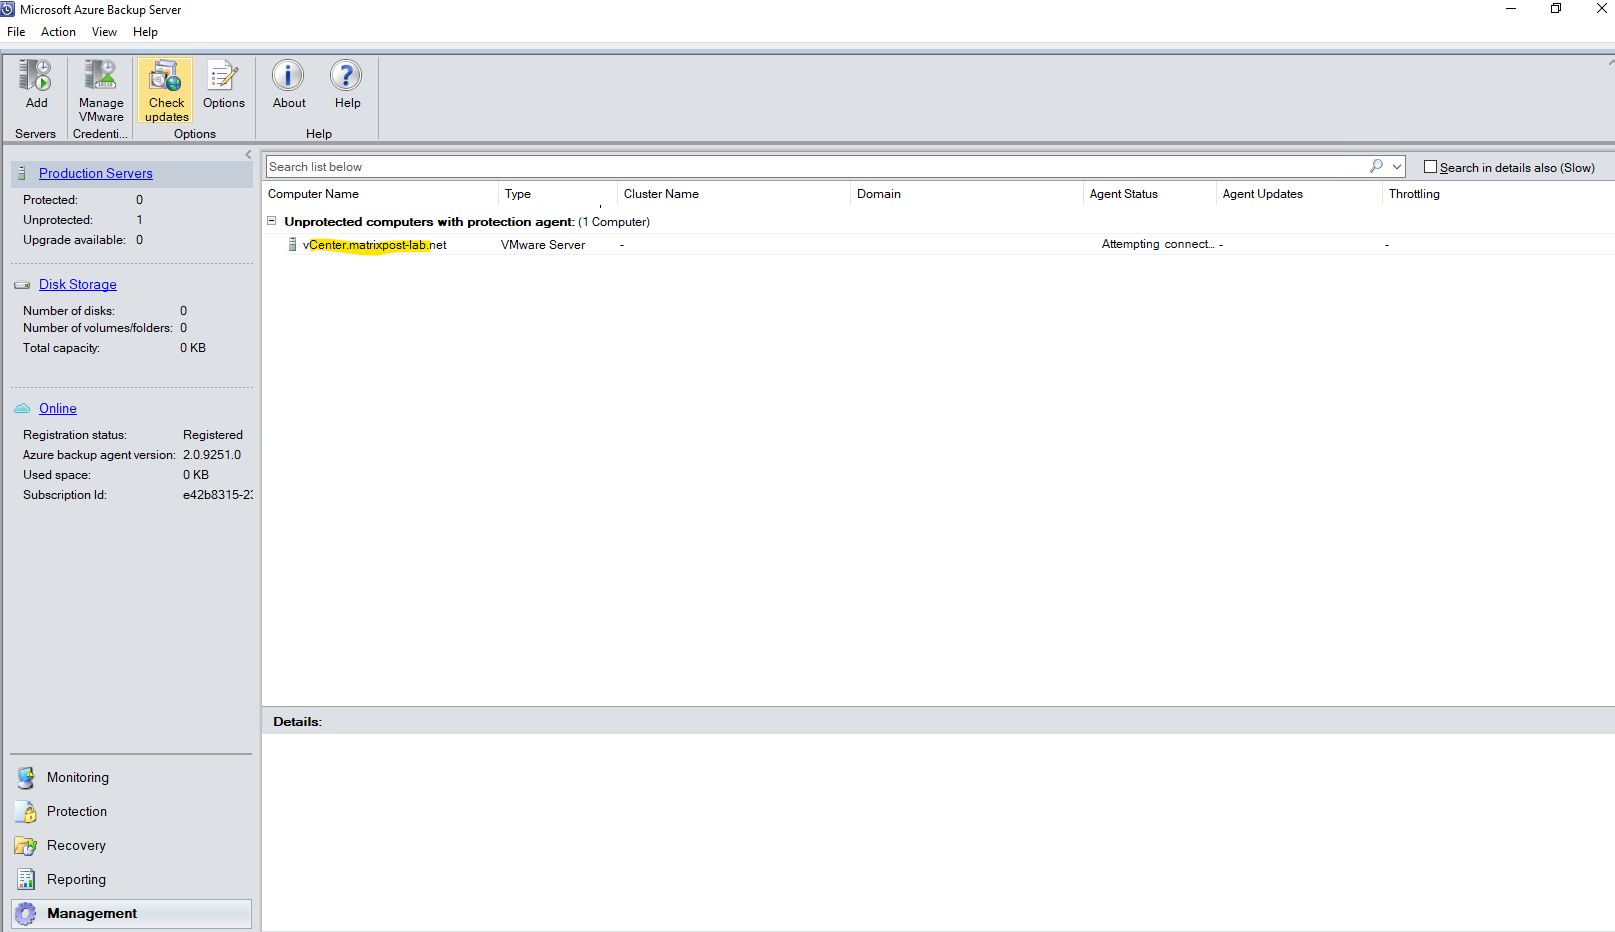This screenshot has width=1615, height=932.
Task: Click the Production Servers server icon
Action: [22, 173]
